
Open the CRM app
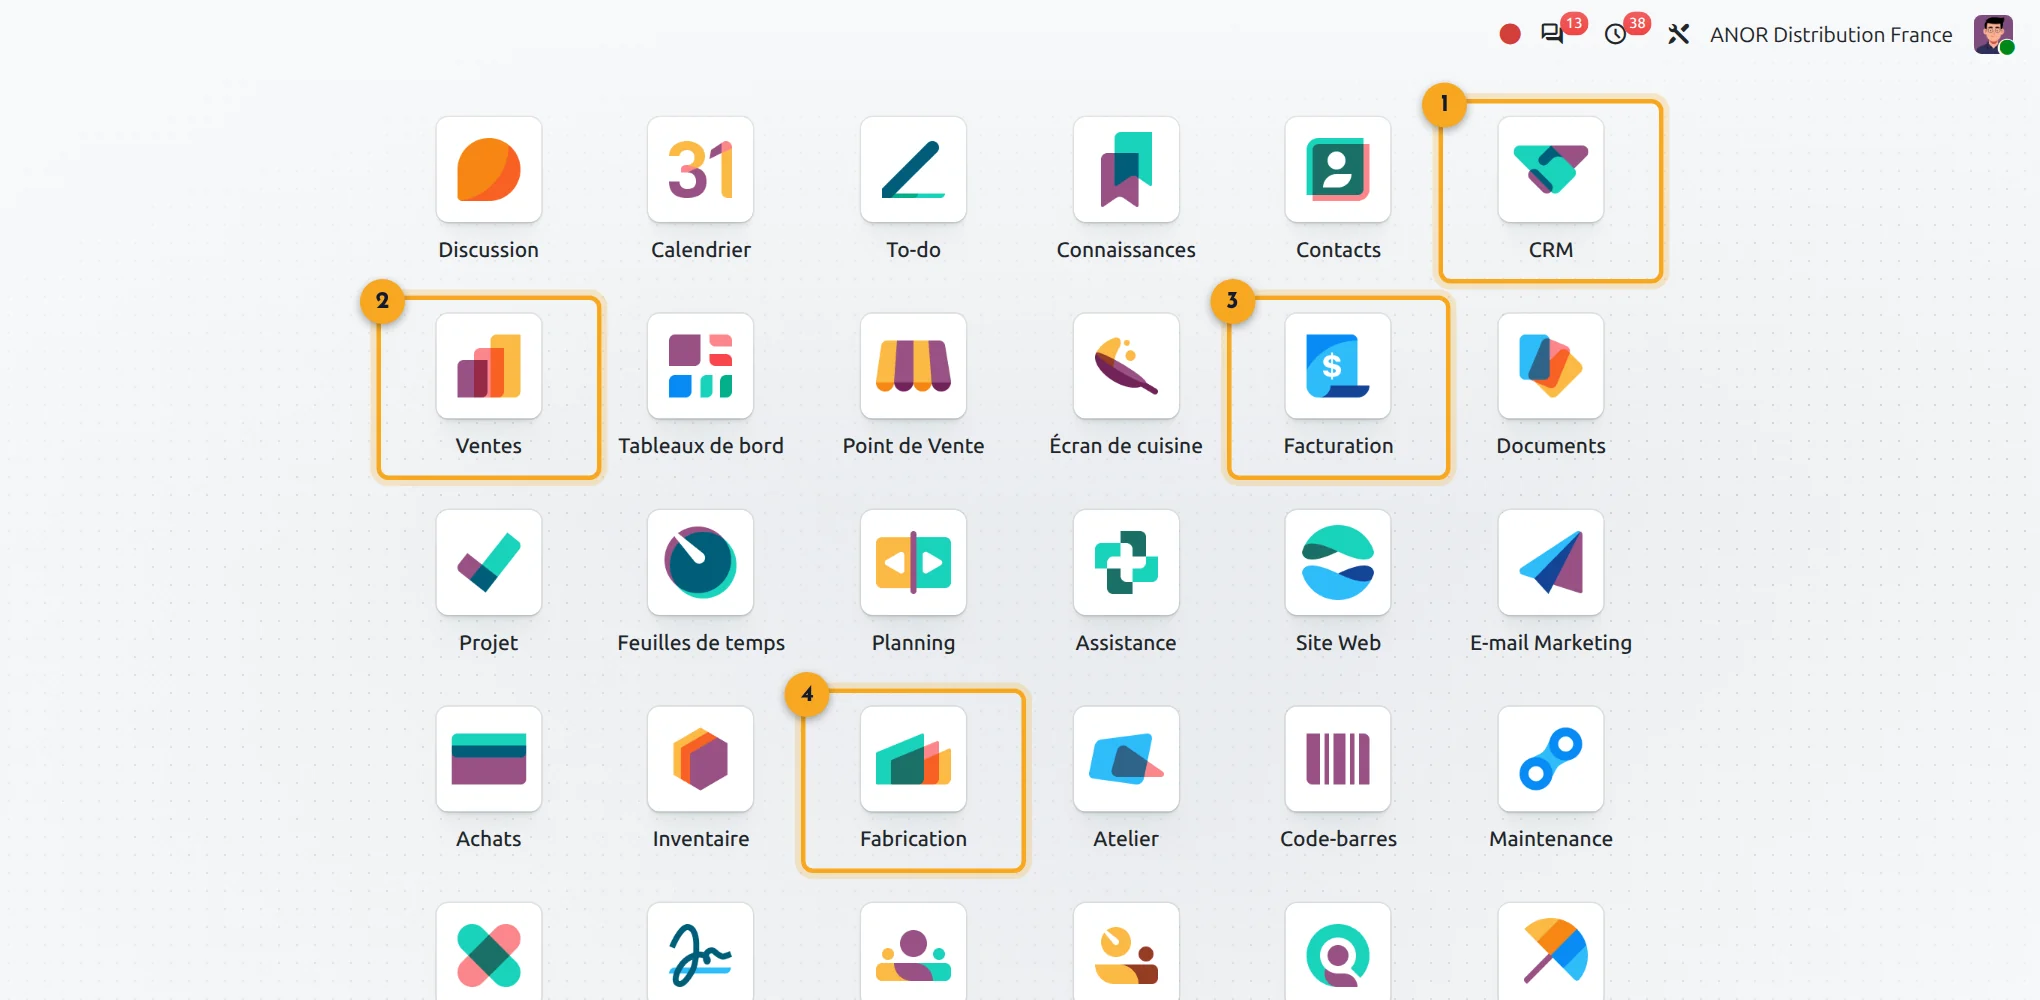[1551, 170]
